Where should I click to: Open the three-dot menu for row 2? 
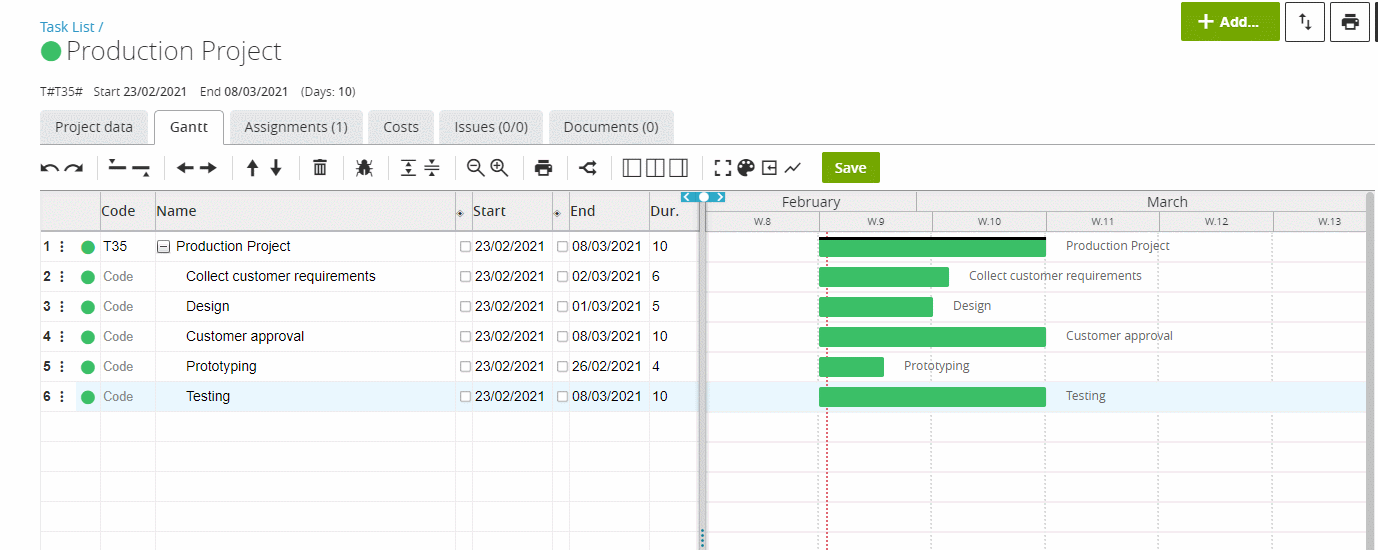[x=62, y=277]
